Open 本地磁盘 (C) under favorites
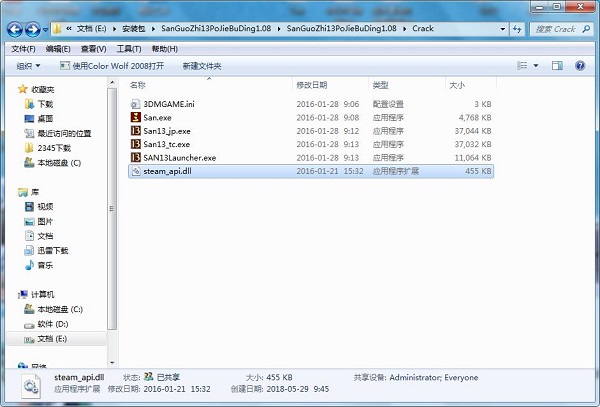 59,163
